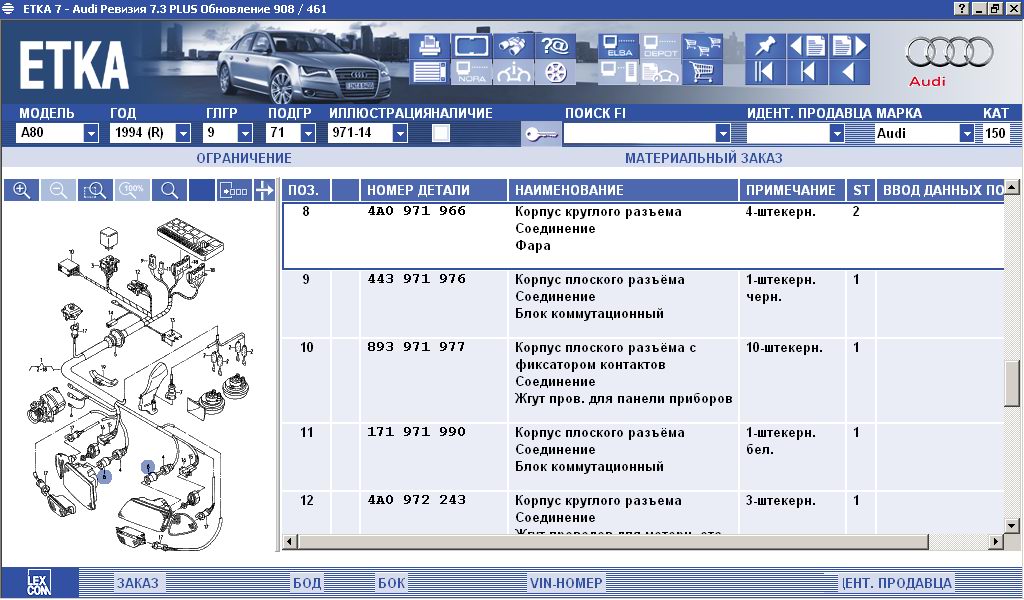Image resolution: width=1024 pixels, height=600 pixels.
Task: Zoom in on the illustration
Action: [22, 190]
